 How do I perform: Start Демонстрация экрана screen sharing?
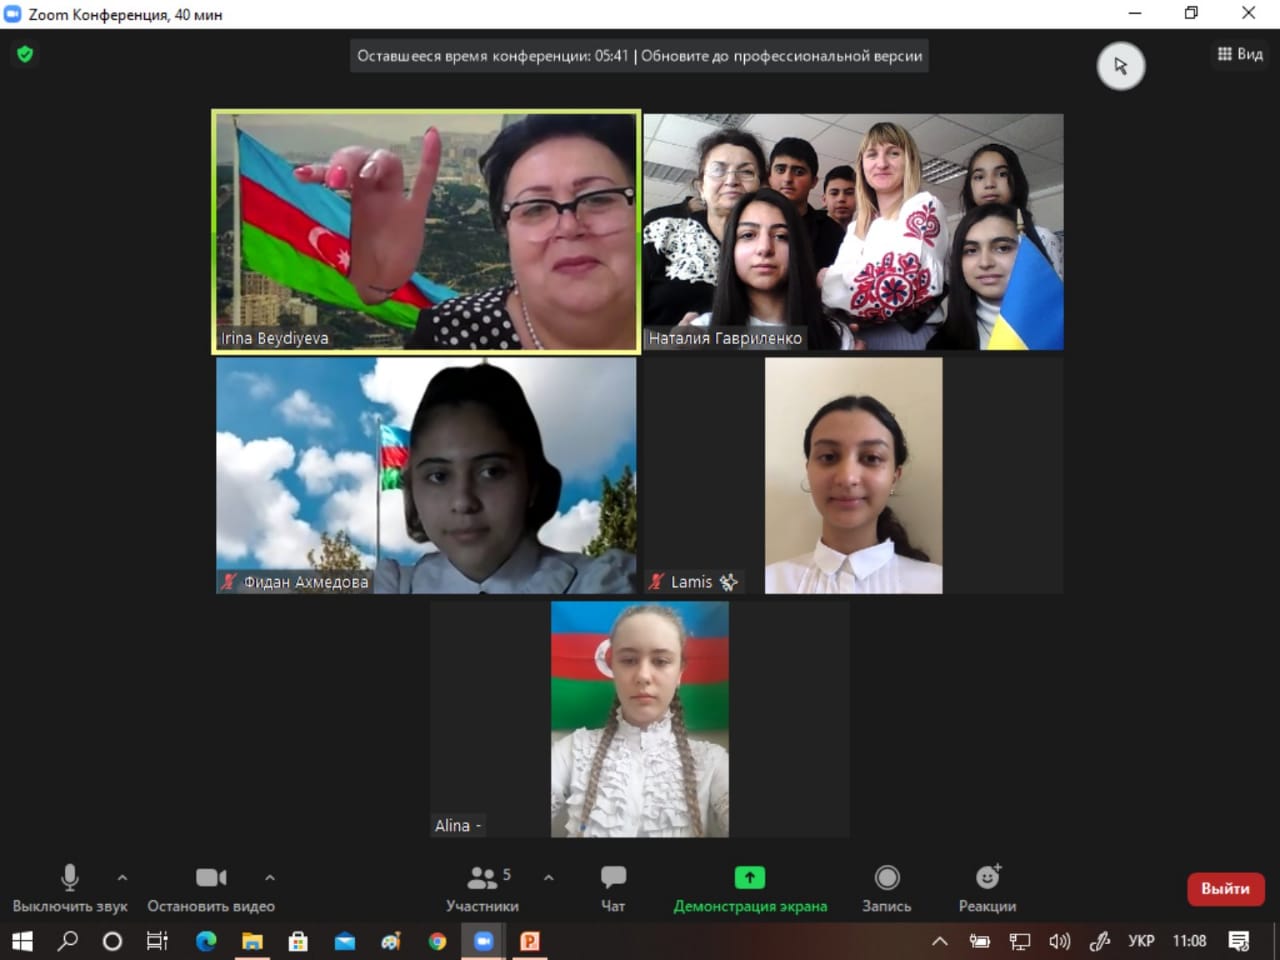750,888
